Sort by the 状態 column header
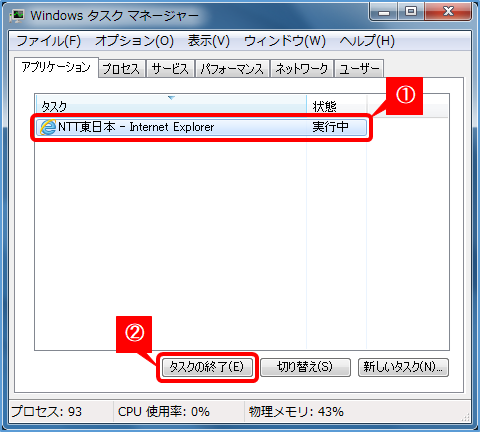This screenshot has height=432, width=480. (337, 104)
